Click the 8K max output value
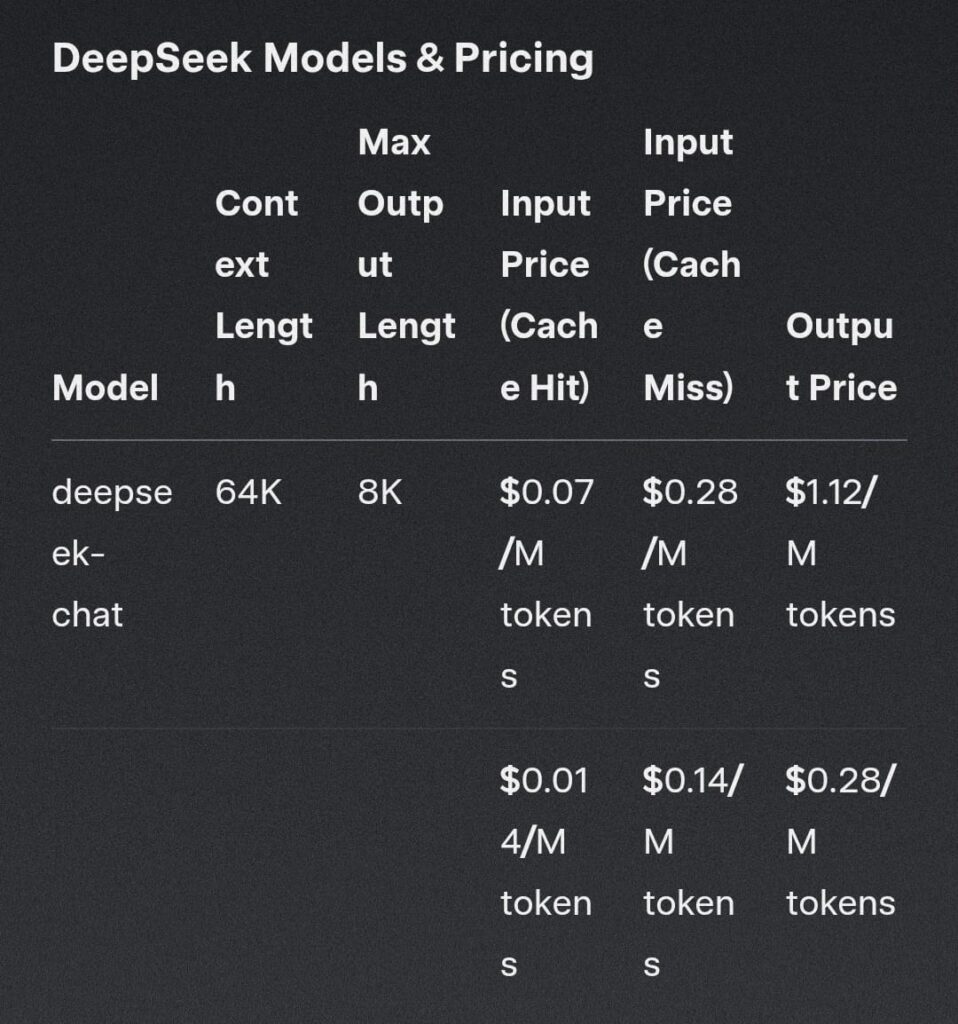Viewport: 958px width, 1024px height. point(379,492)
